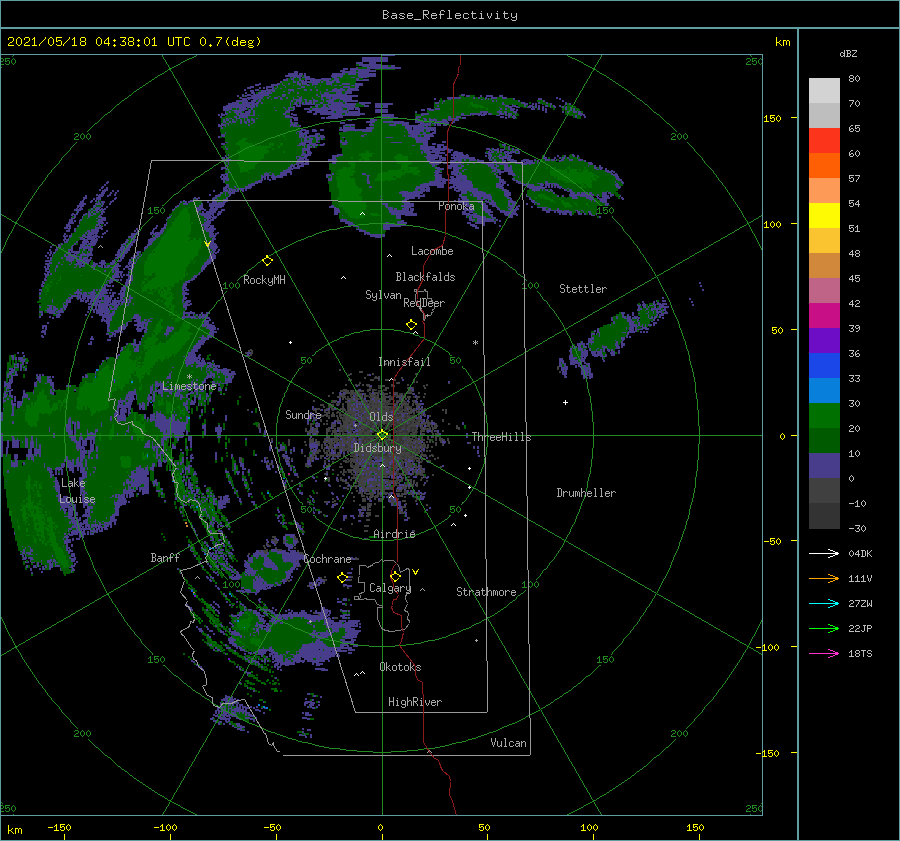The height and width of the screenshot is (841, 900).
Task: Click the magenta 18TS arrow symbol
Action: pos(824,653)
